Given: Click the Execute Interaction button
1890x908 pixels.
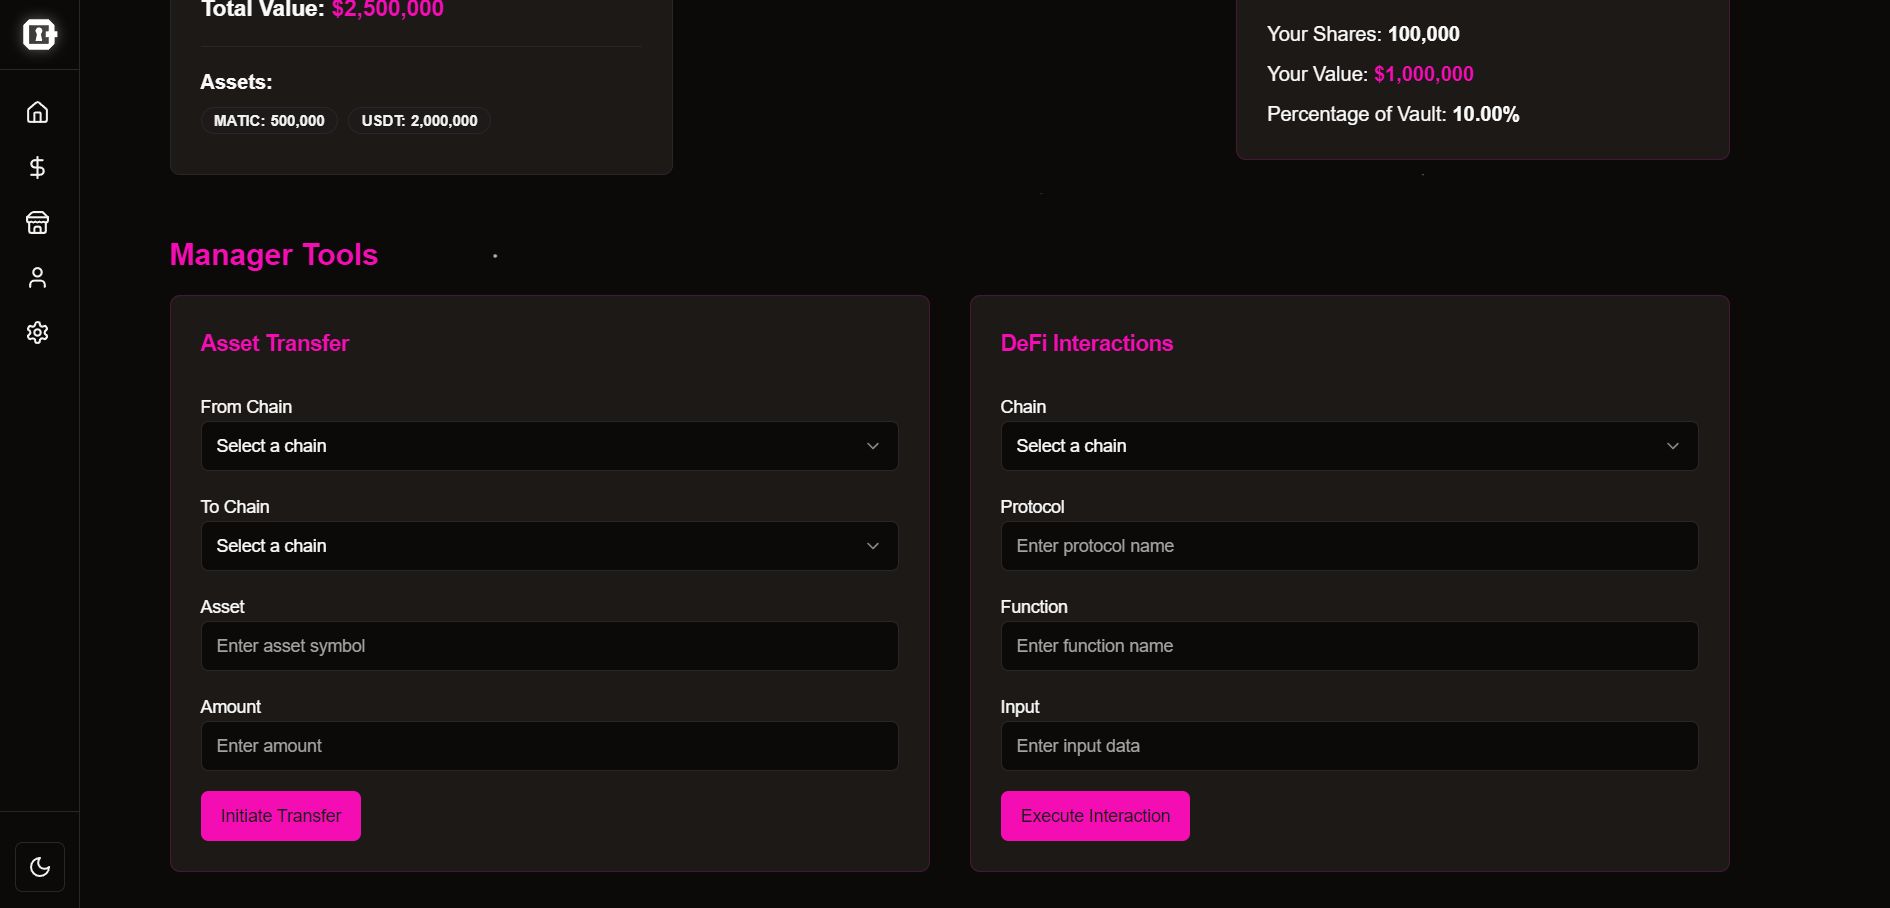Looking at the screenshot, I should tap(1095, 816).
